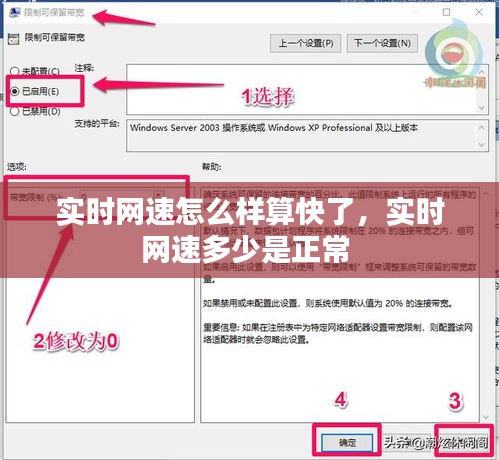Maximize the 限制可保留带宽 window
The height and width of the screenshot is (460, 499).
[x=446, y=12]
